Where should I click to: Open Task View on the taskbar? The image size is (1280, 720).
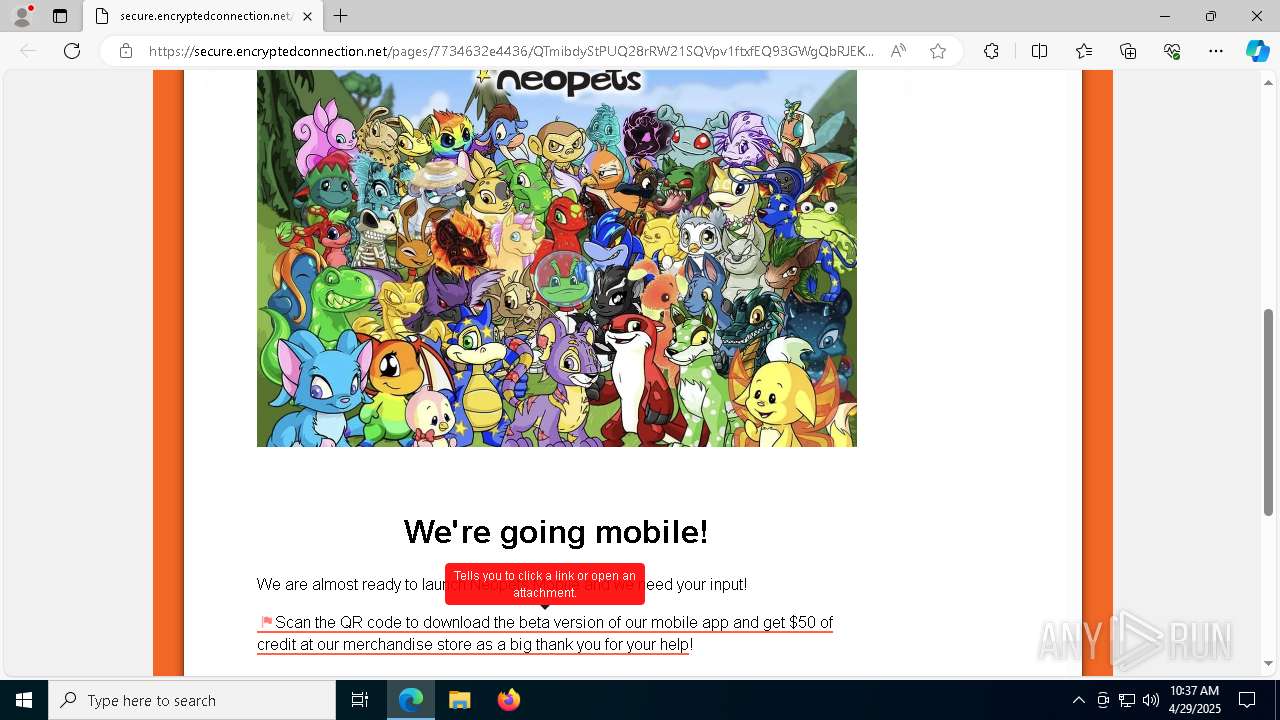click(x=360, y=700)
